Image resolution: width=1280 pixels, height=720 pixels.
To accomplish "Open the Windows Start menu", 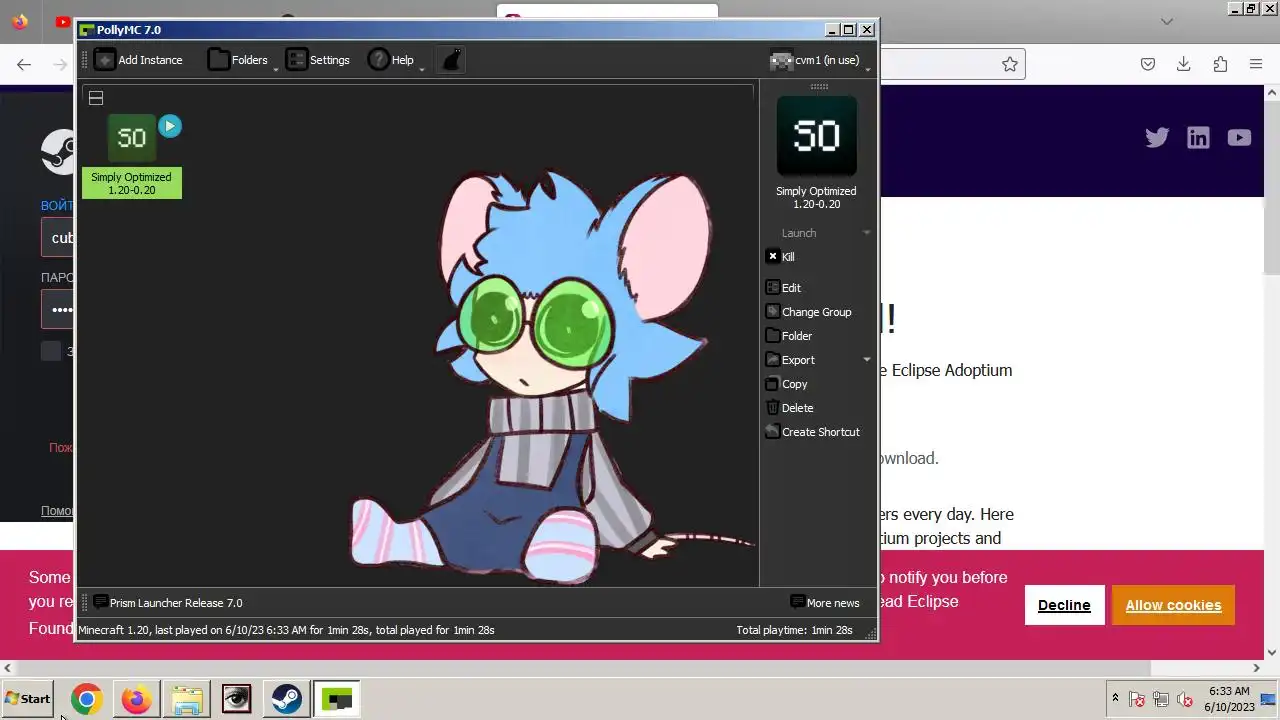I will pos(28,699).
